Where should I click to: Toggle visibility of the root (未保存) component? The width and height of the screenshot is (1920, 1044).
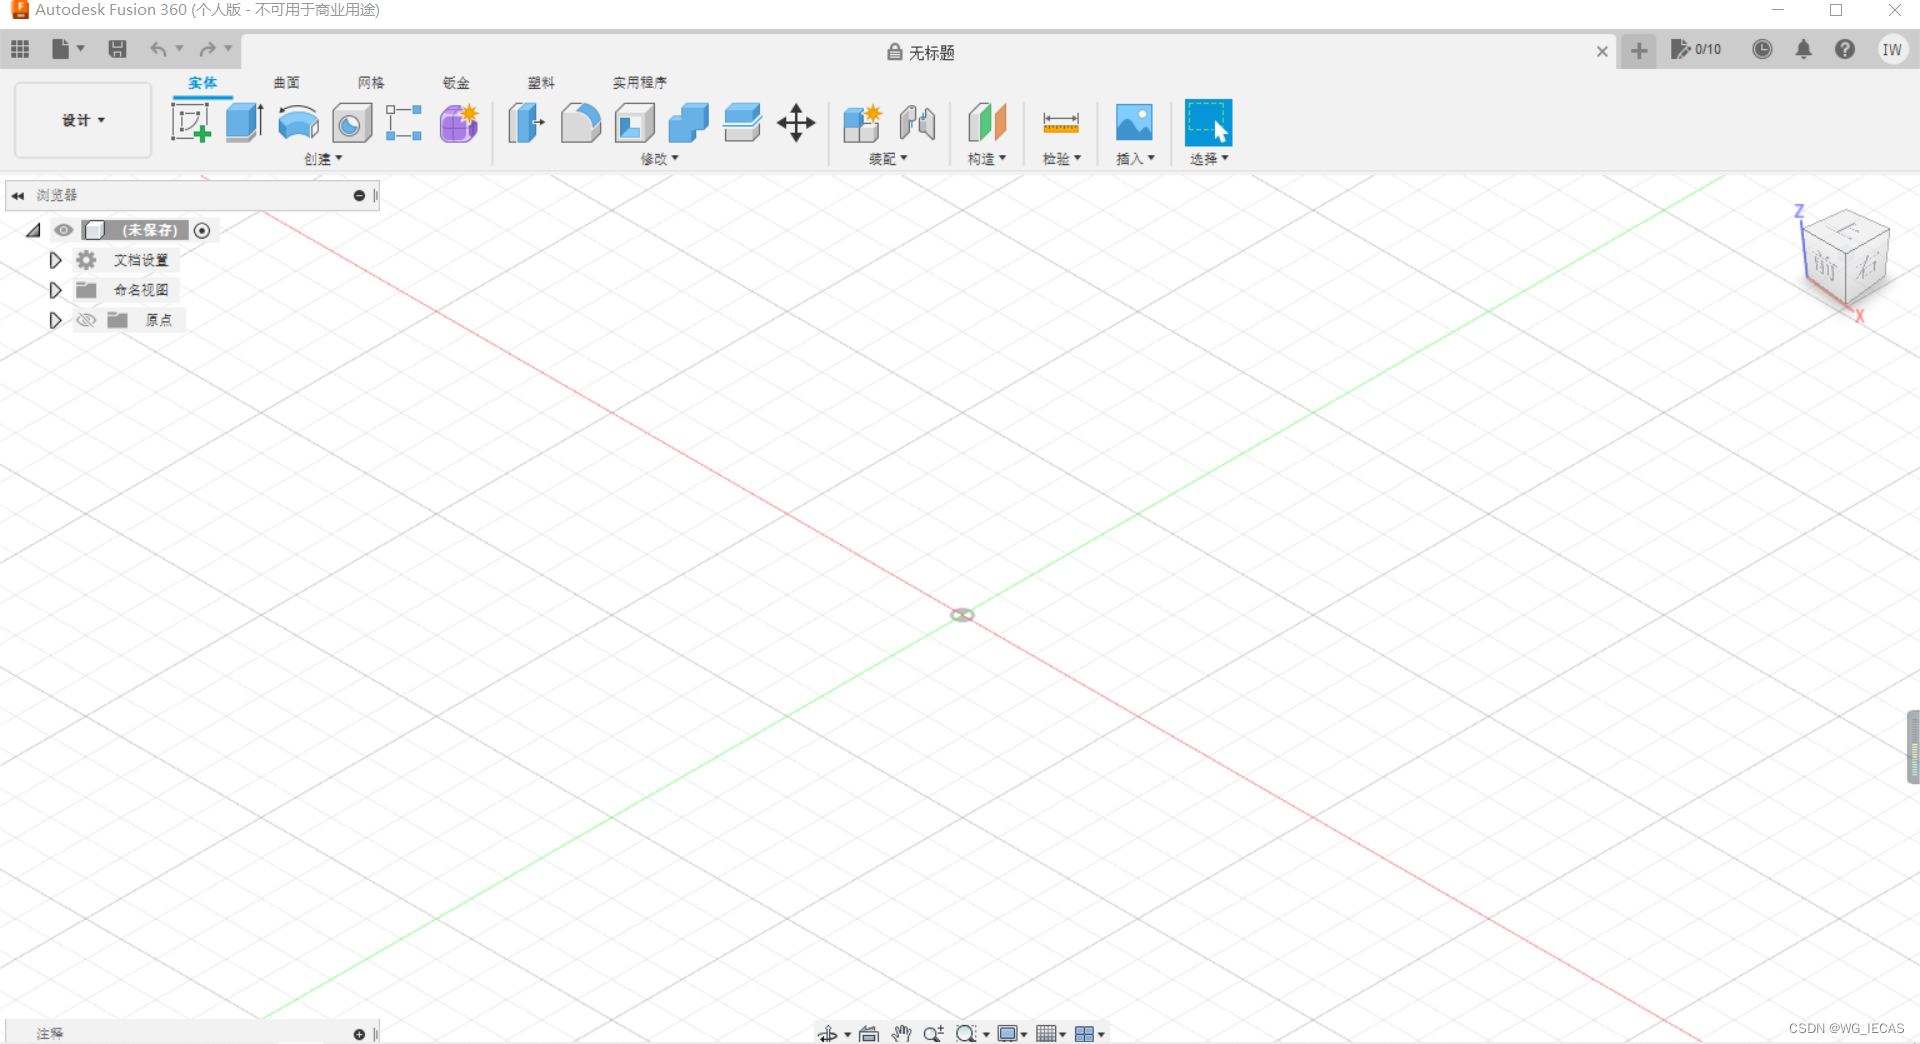pos(64,230)
